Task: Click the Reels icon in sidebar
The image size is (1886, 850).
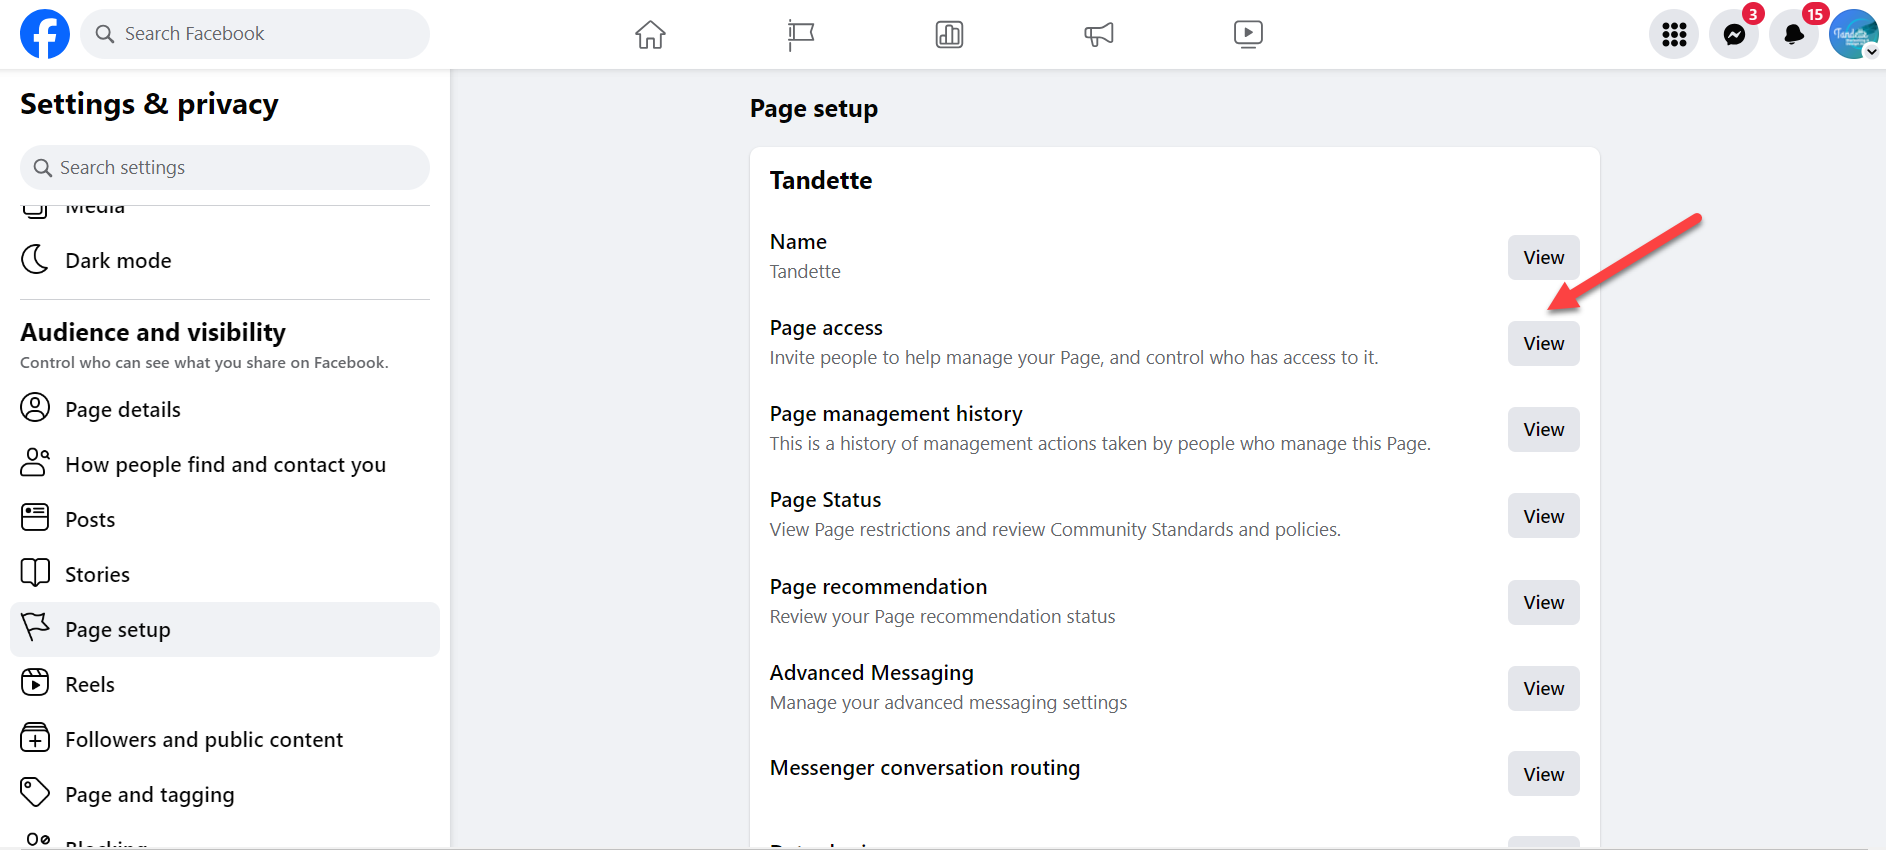Action: click(35, 683)
